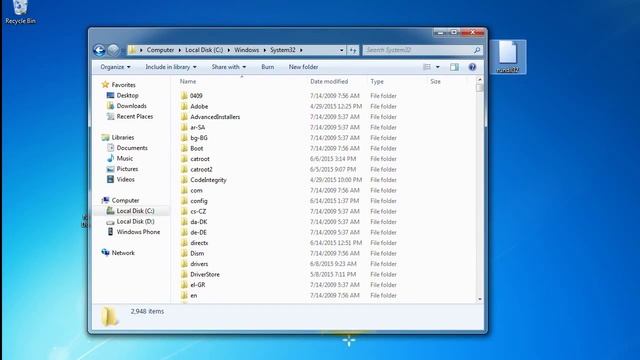The height and width of the screenshot is (360, 640).
Task: Select the catroot folder icon
Action: tap(184, 159)
